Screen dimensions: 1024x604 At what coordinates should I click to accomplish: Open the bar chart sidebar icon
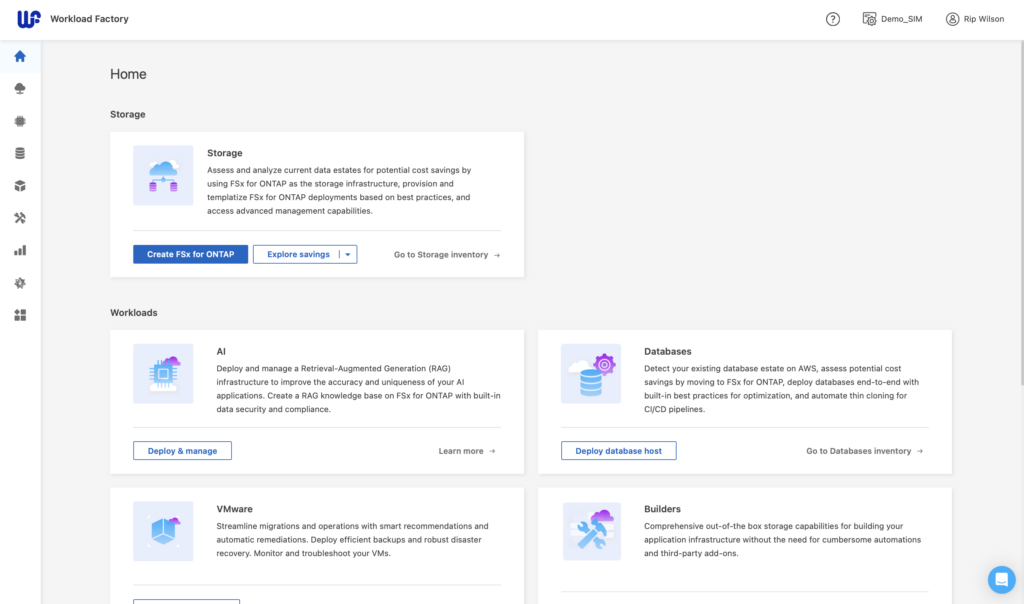(20, 251)
